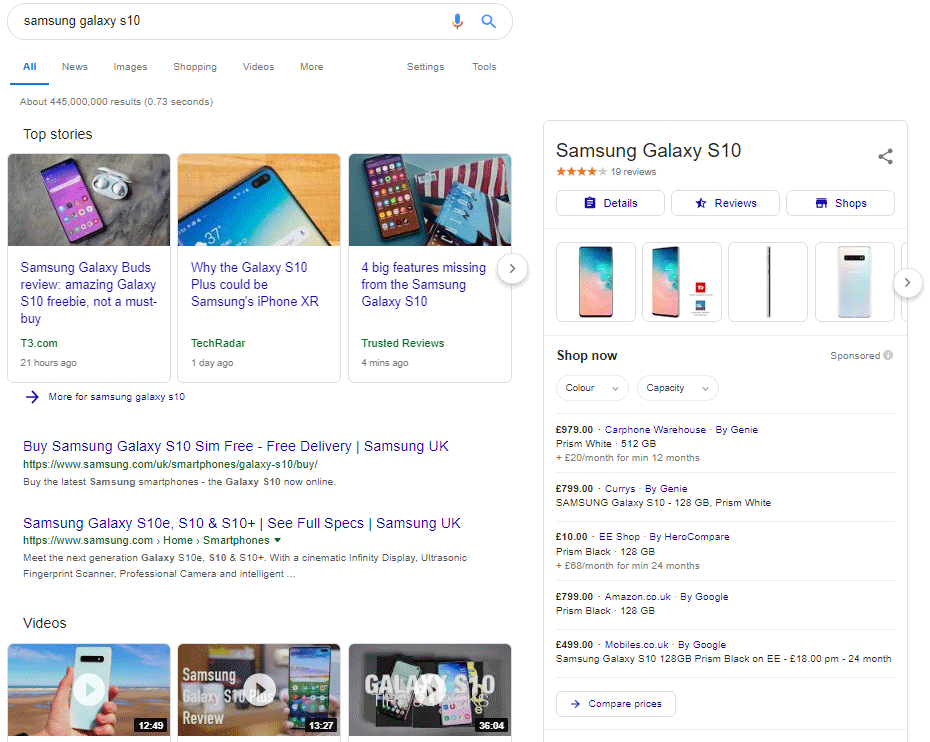The height and width of the screenshot is (742, 930).
Task: Switch to the Shopping tab
Action: pos(194,67)
